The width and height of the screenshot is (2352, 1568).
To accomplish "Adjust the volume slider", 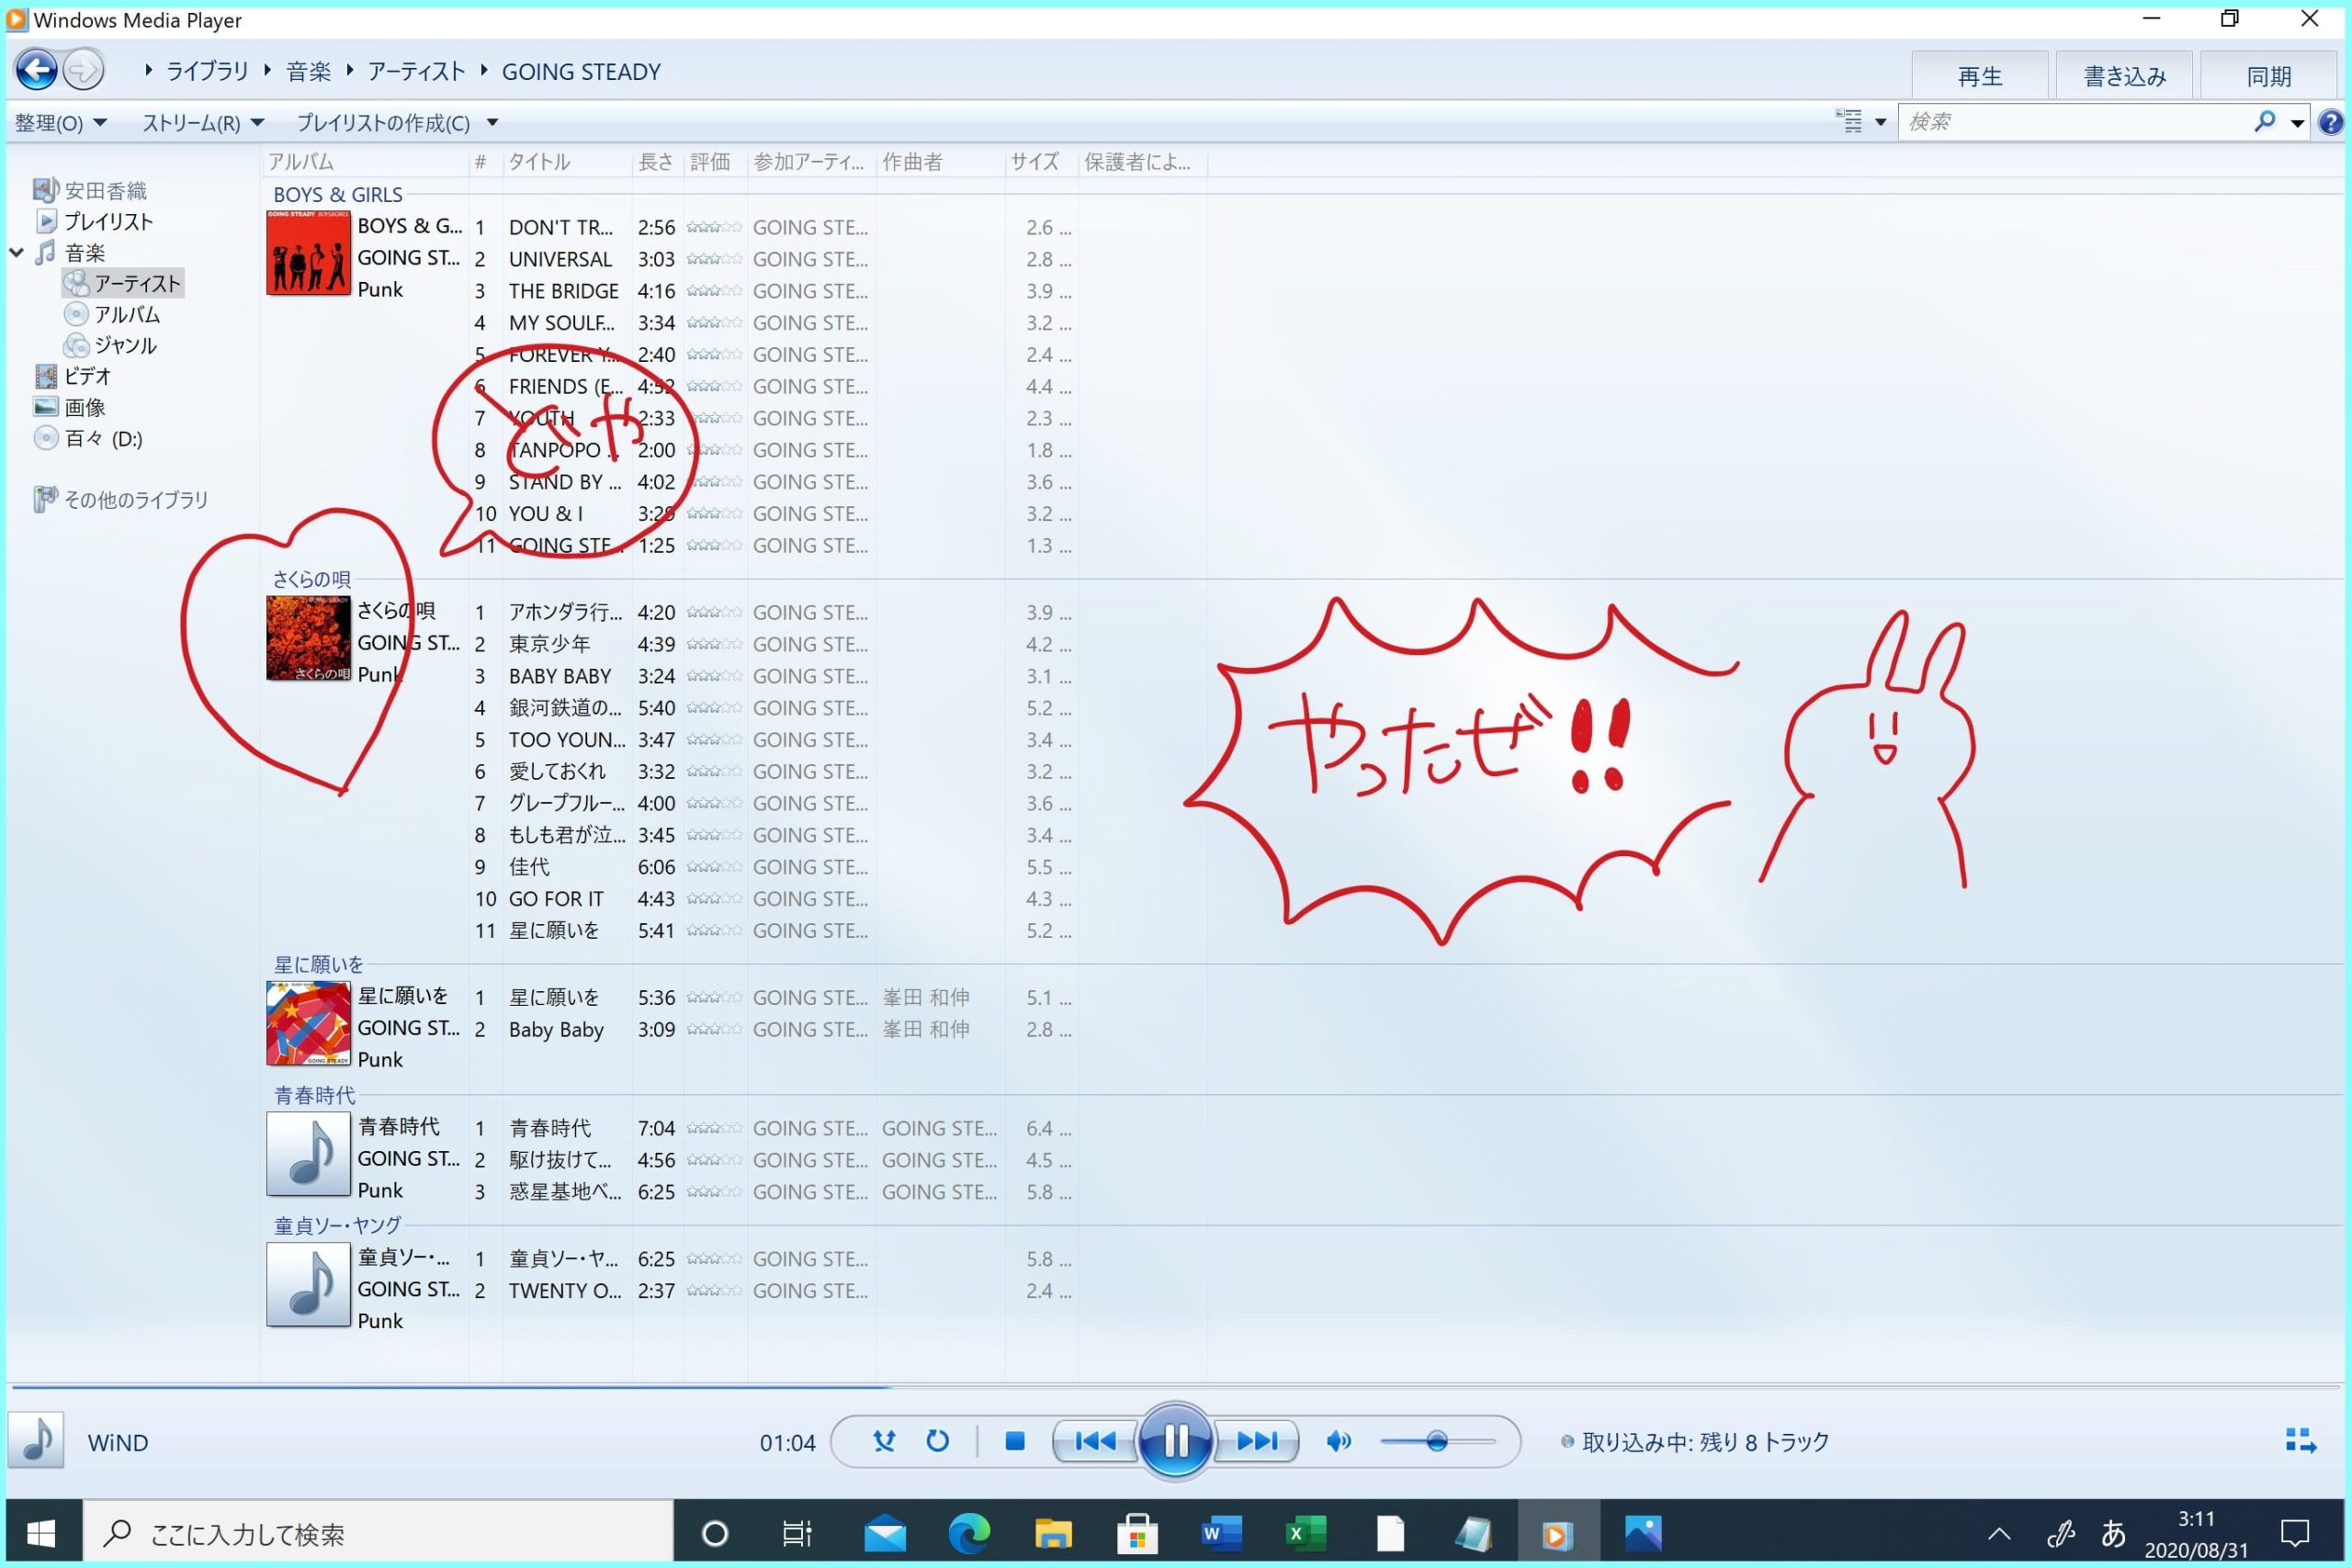I will [1437, 1441].
